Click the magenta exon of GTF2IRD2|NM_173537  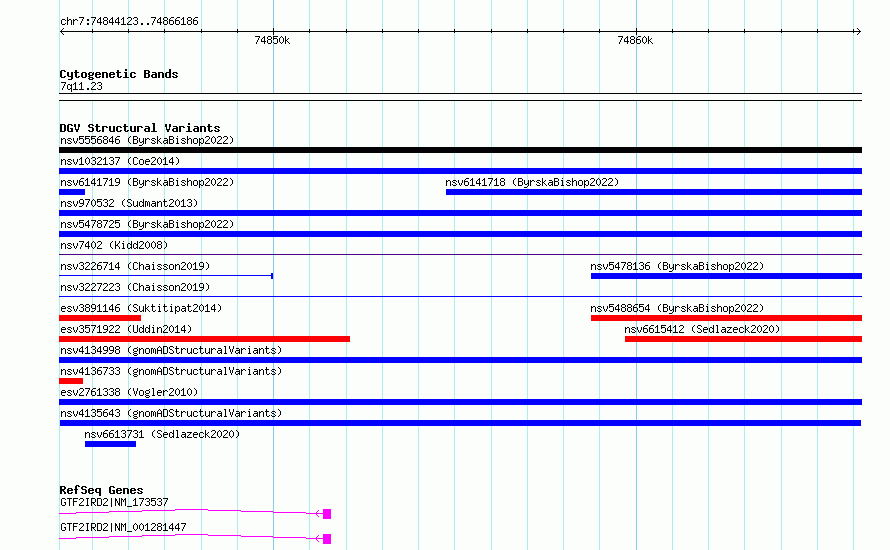coord(327,514)
